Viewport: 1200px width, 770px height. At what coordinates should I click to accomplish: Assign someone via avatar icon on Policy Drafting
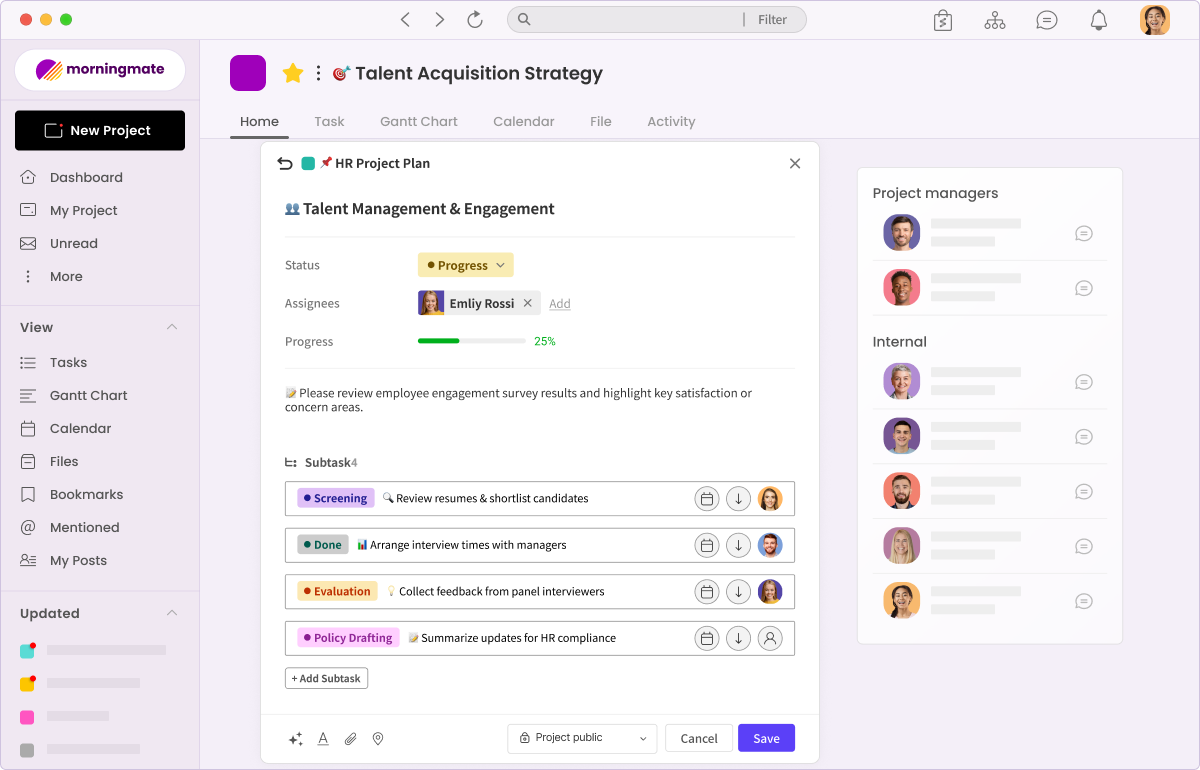(770, 638)
